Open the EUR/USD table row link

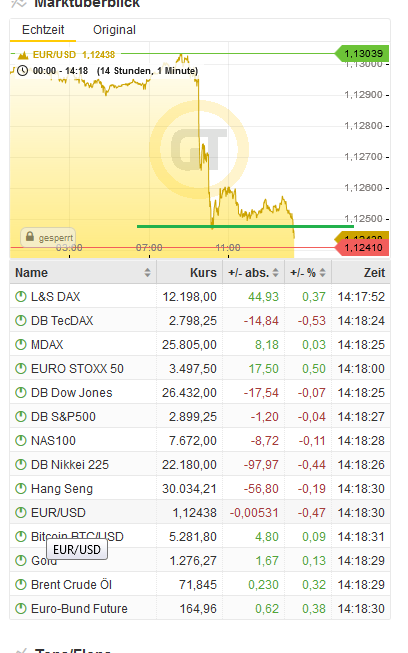pyautogui.click(x=58, y=513)
